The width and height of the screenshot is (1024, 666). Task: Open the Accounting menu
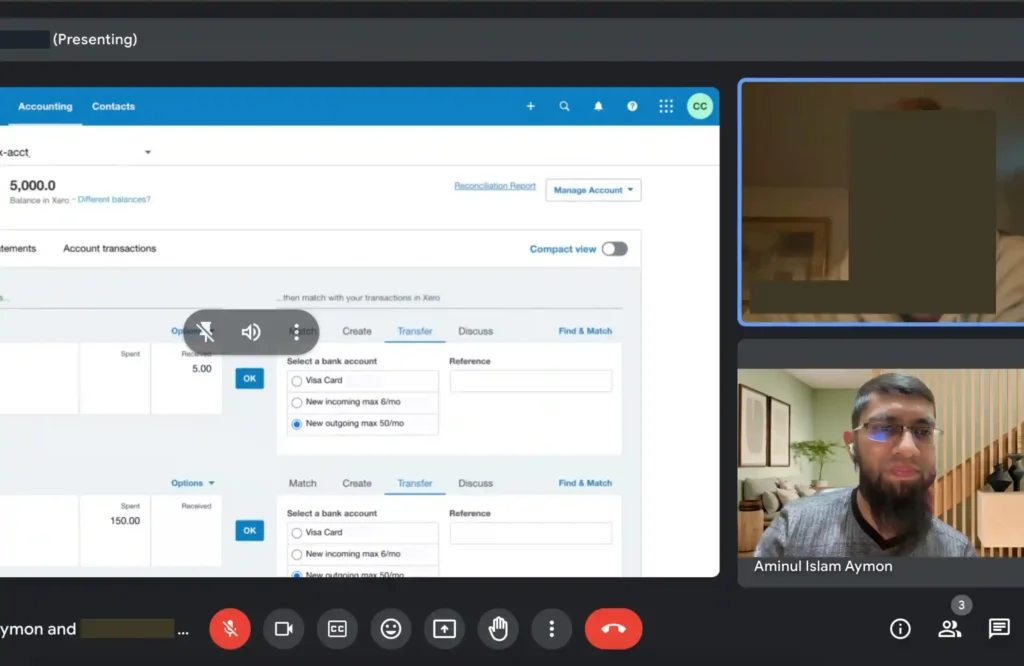45,106
